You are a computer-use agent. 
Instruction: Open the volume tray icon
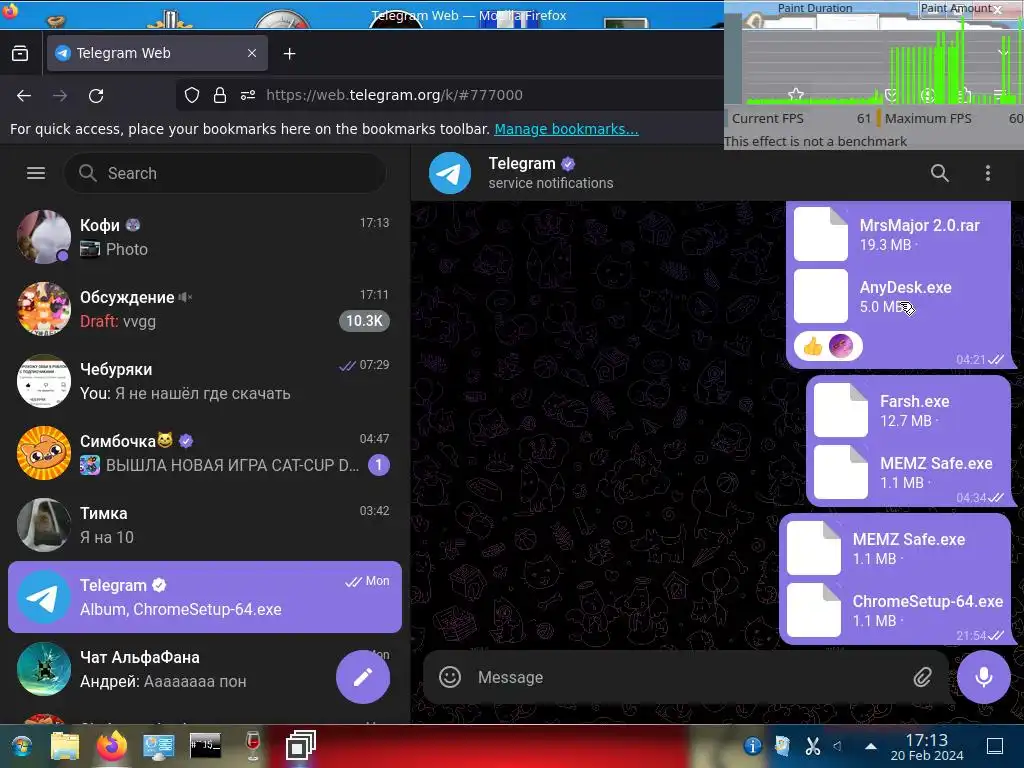click(838, 746)
